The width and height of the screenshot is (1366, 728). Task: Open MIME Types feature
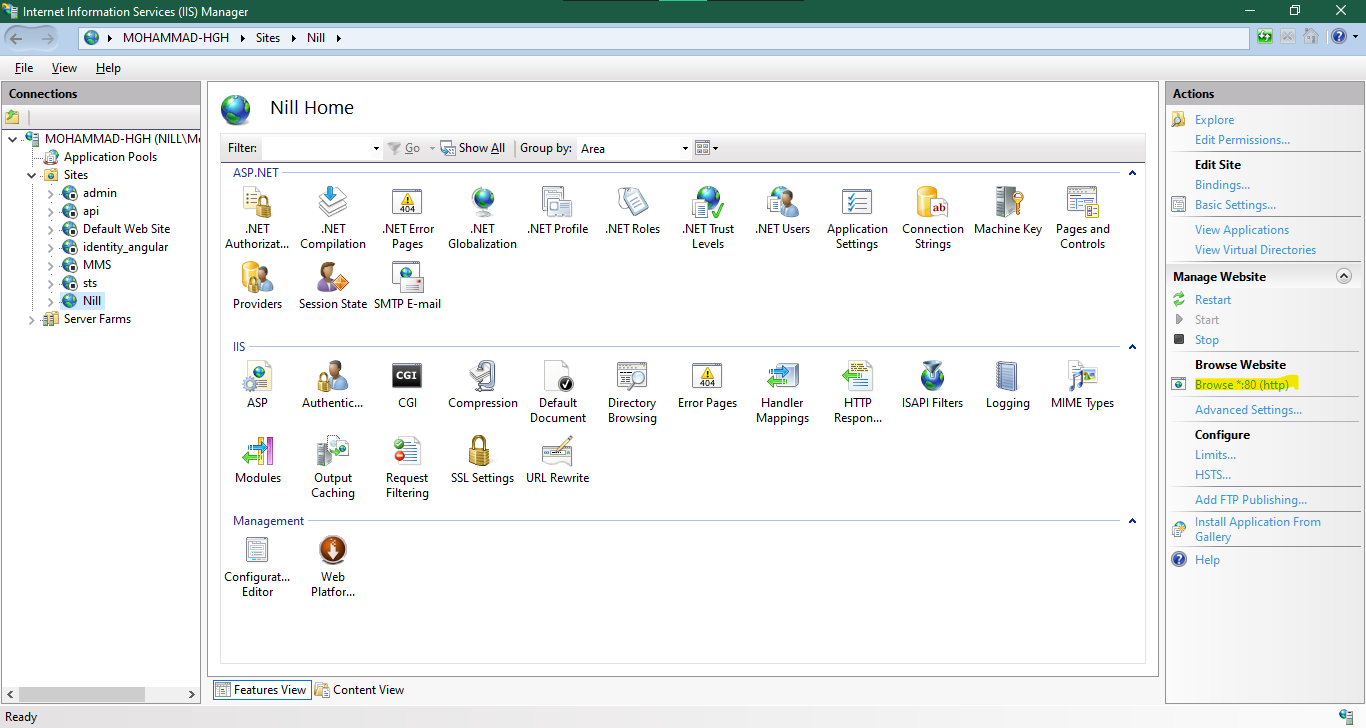1083,385
